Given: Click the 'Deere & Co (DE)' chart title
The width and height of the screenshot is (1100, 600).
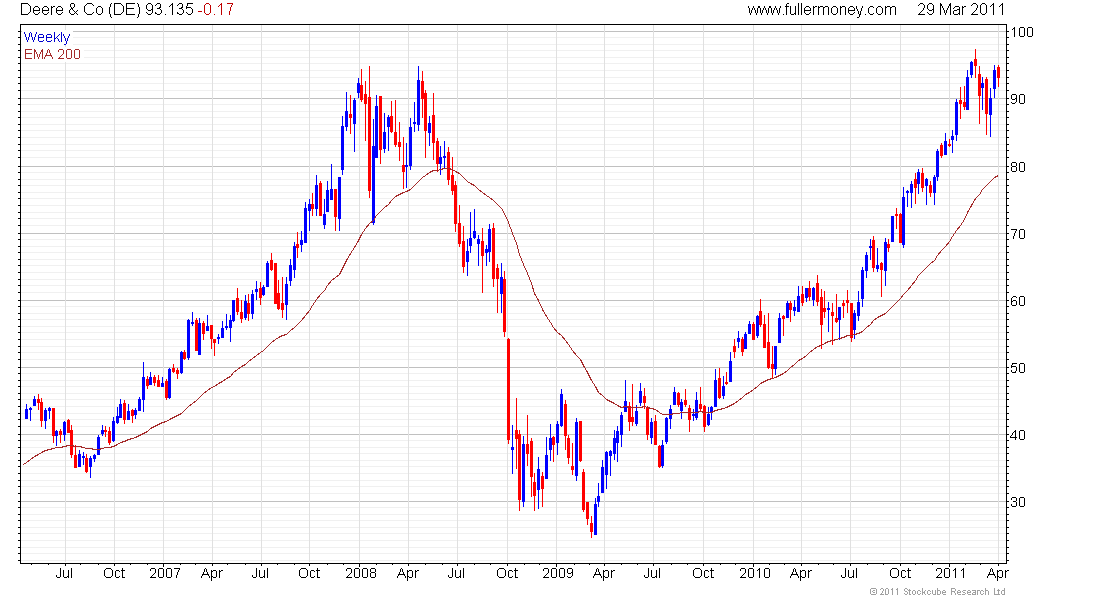Looking at the screenshot, I should [x=81, y=10].
